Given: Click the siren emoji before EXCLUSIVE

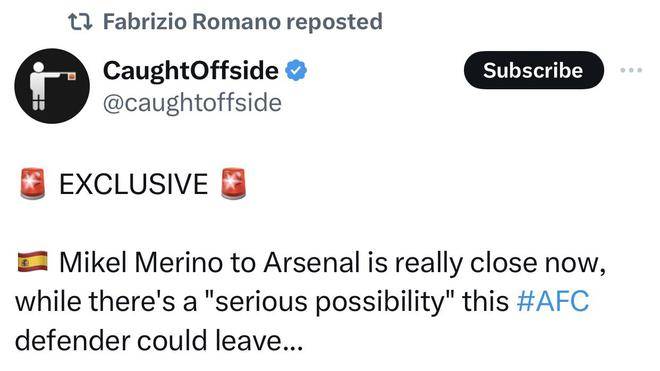Looking at the screenshot, I should [33, 184].
